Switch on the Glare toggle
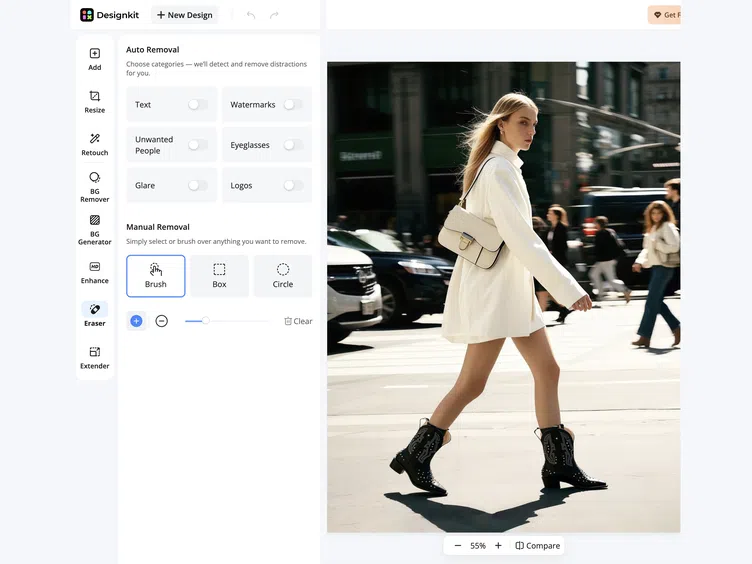752x564 pixels. point(198,185)
